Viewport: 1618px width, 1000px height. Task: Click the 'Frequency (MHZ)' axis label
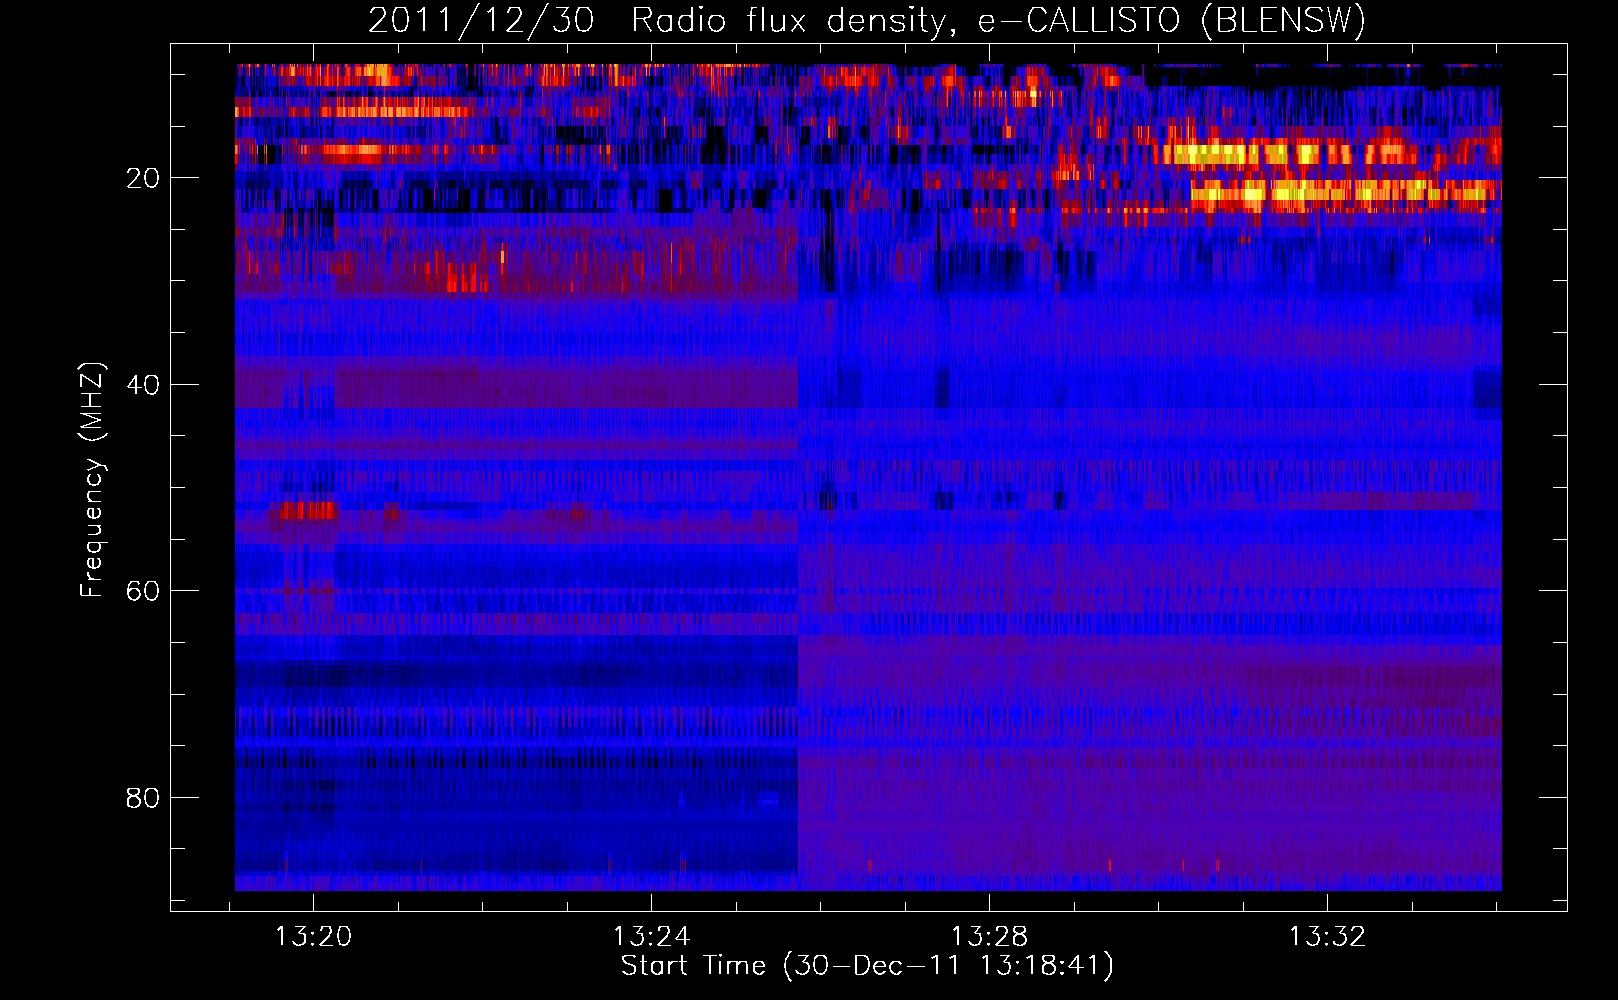tap(91, 480)
